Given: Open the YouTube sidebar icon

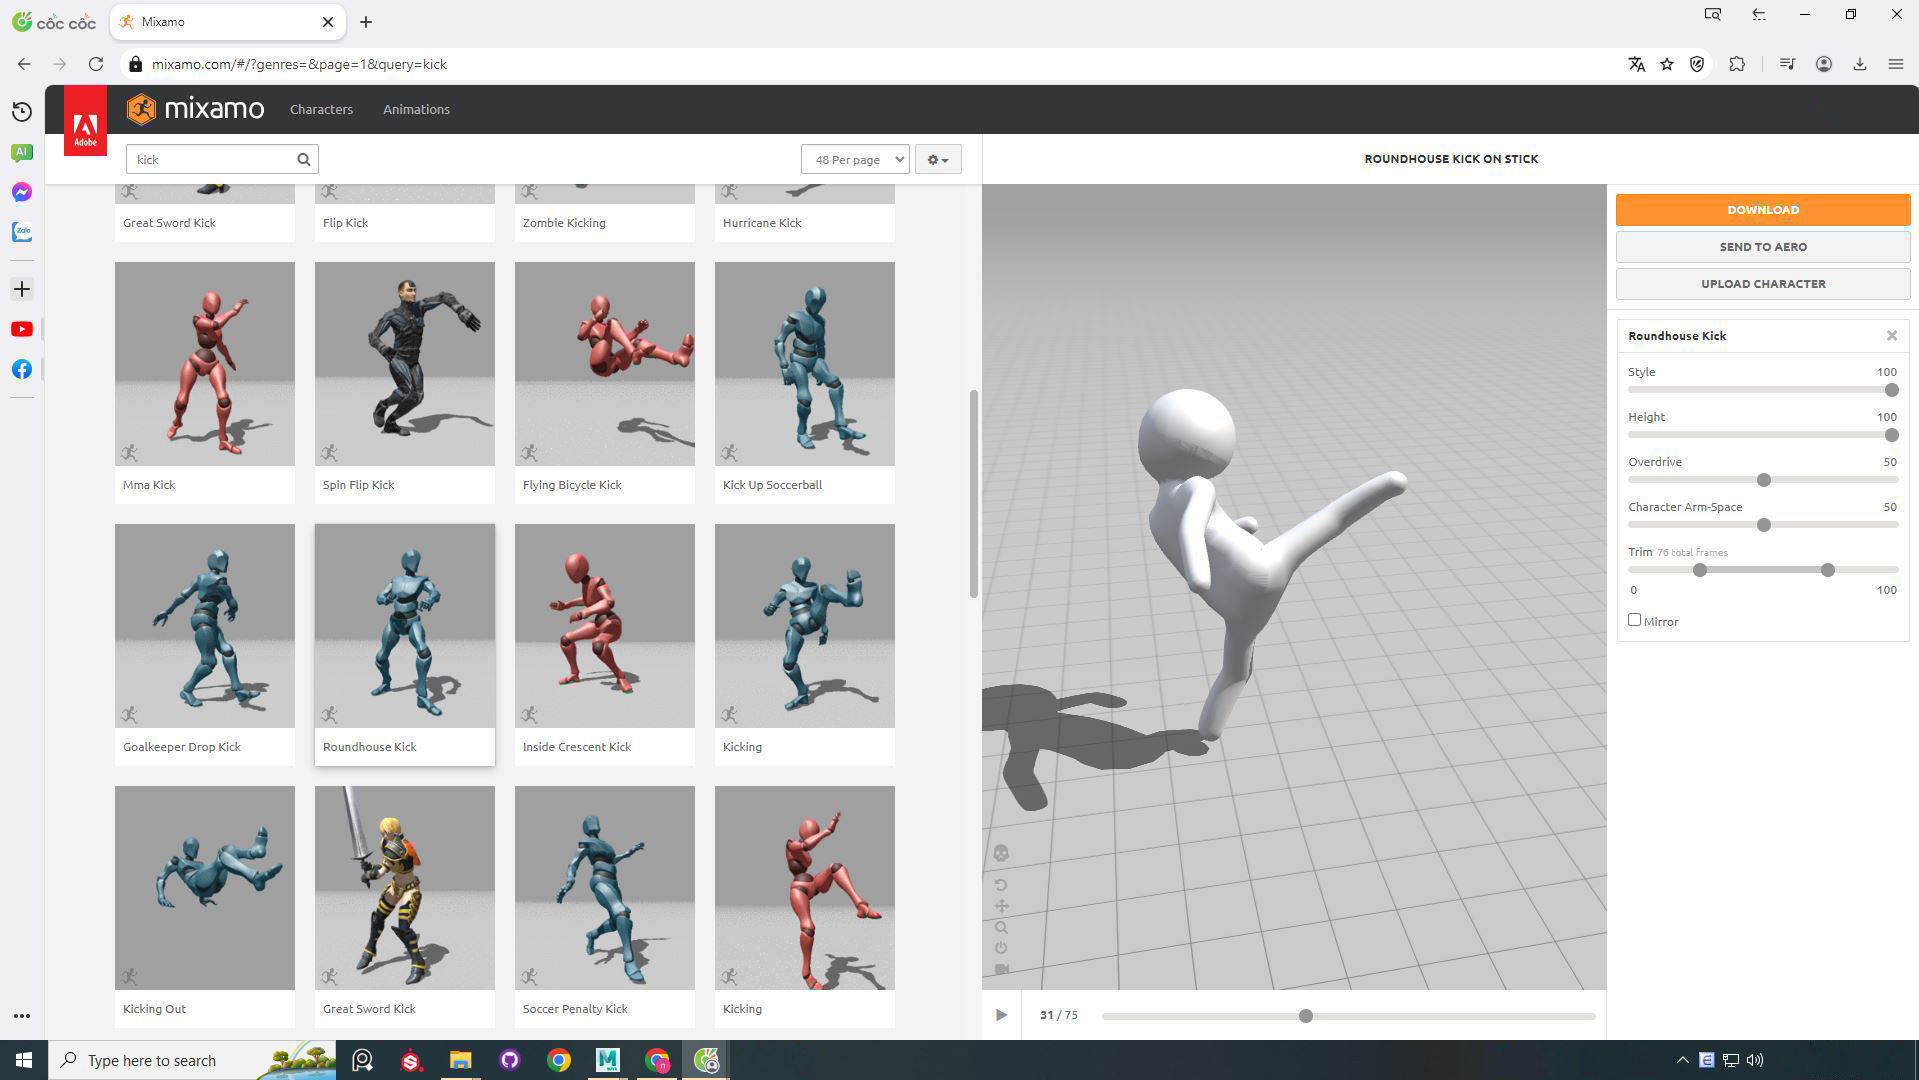Looking at the screenshot, I should [22, 329].
